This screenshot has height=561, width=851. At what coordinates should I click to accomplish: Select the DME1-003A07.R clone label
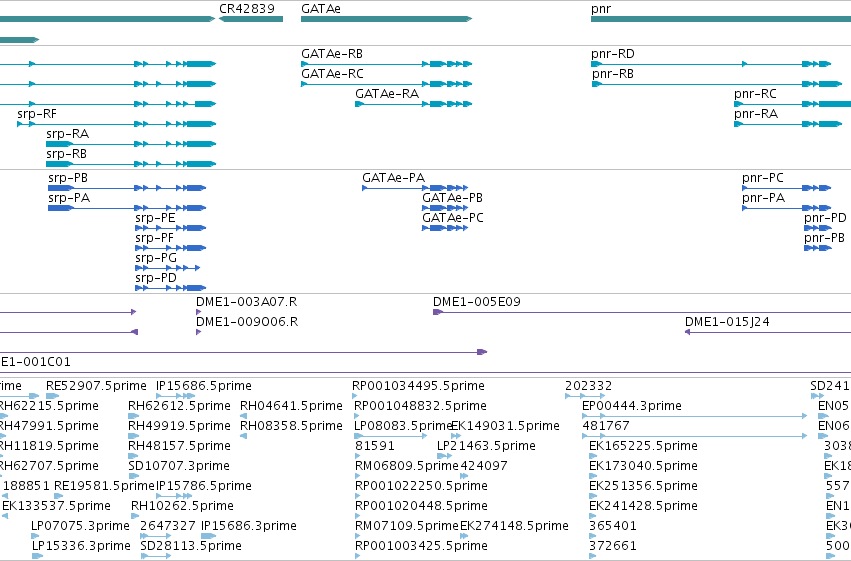(x=246, y=302)
